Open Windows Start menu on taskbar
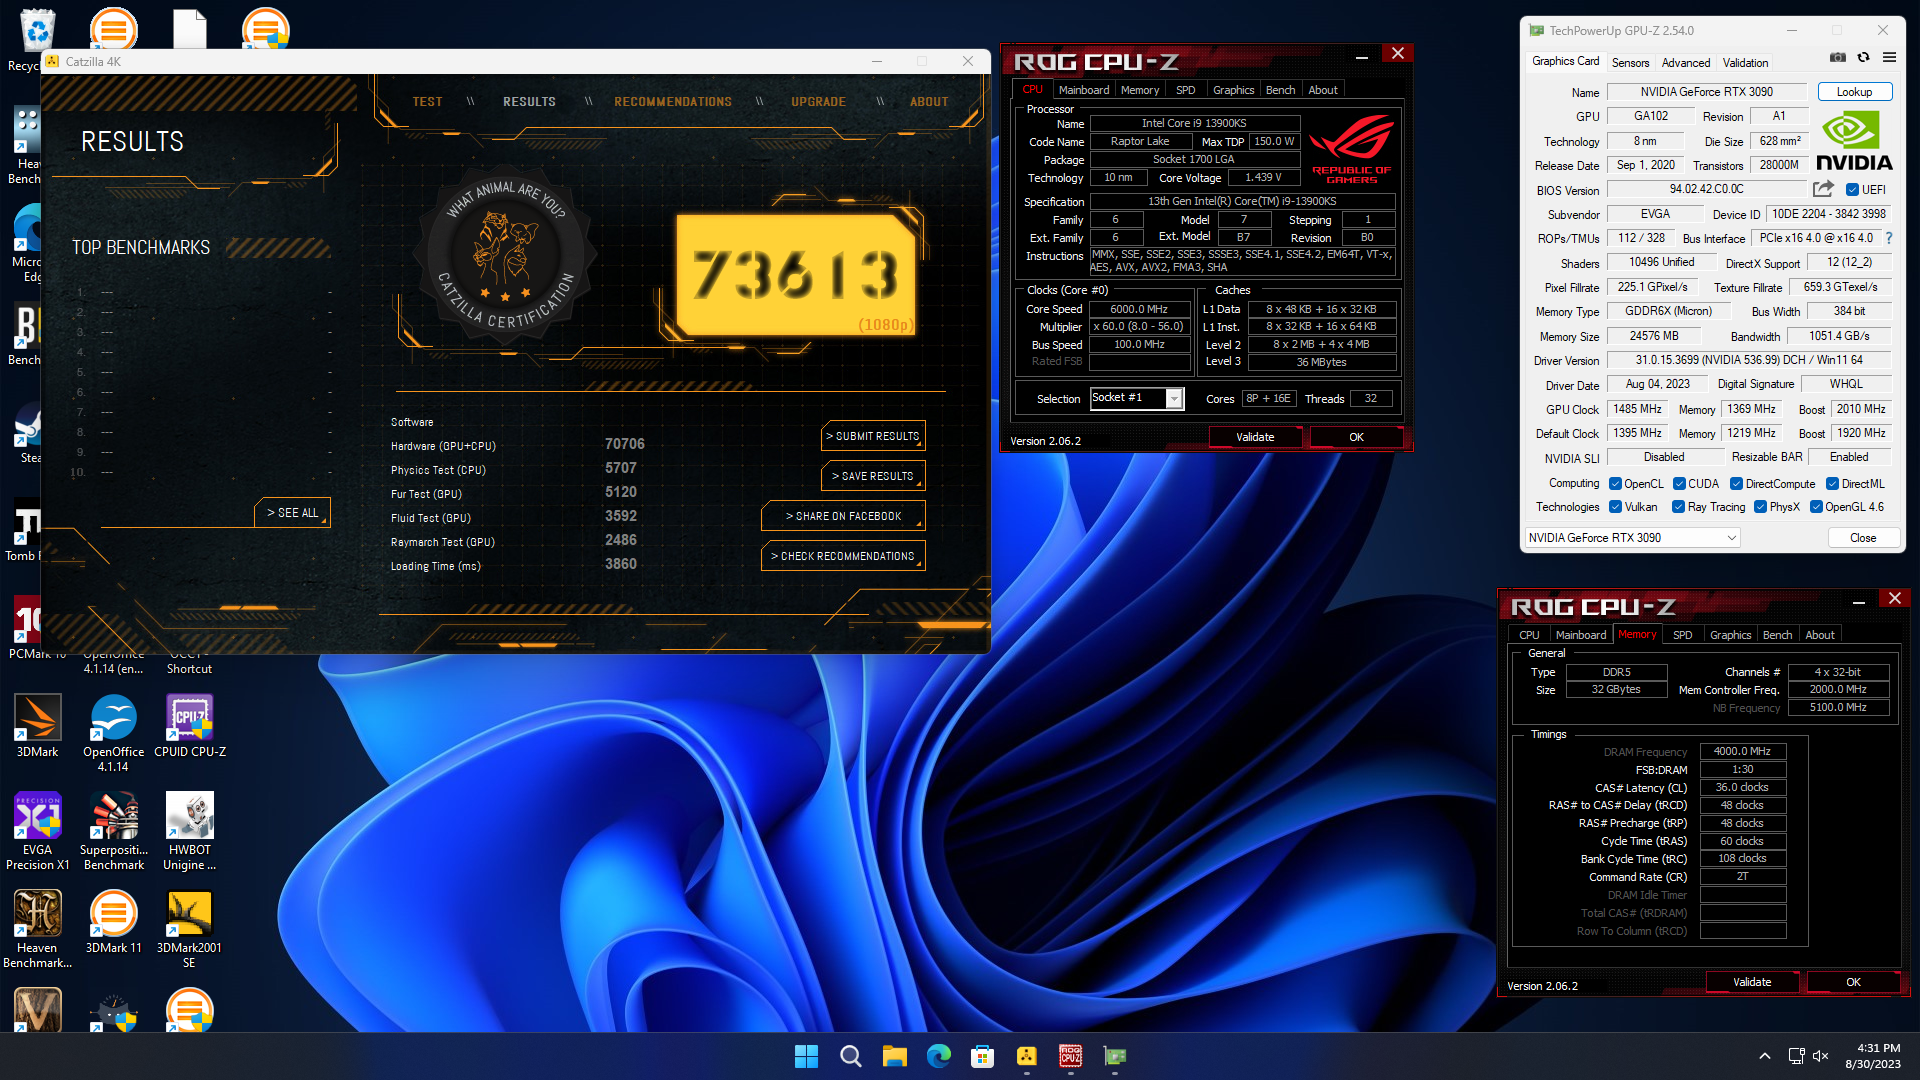This screenshot has height=1080, width=1920. (806, 1056)
